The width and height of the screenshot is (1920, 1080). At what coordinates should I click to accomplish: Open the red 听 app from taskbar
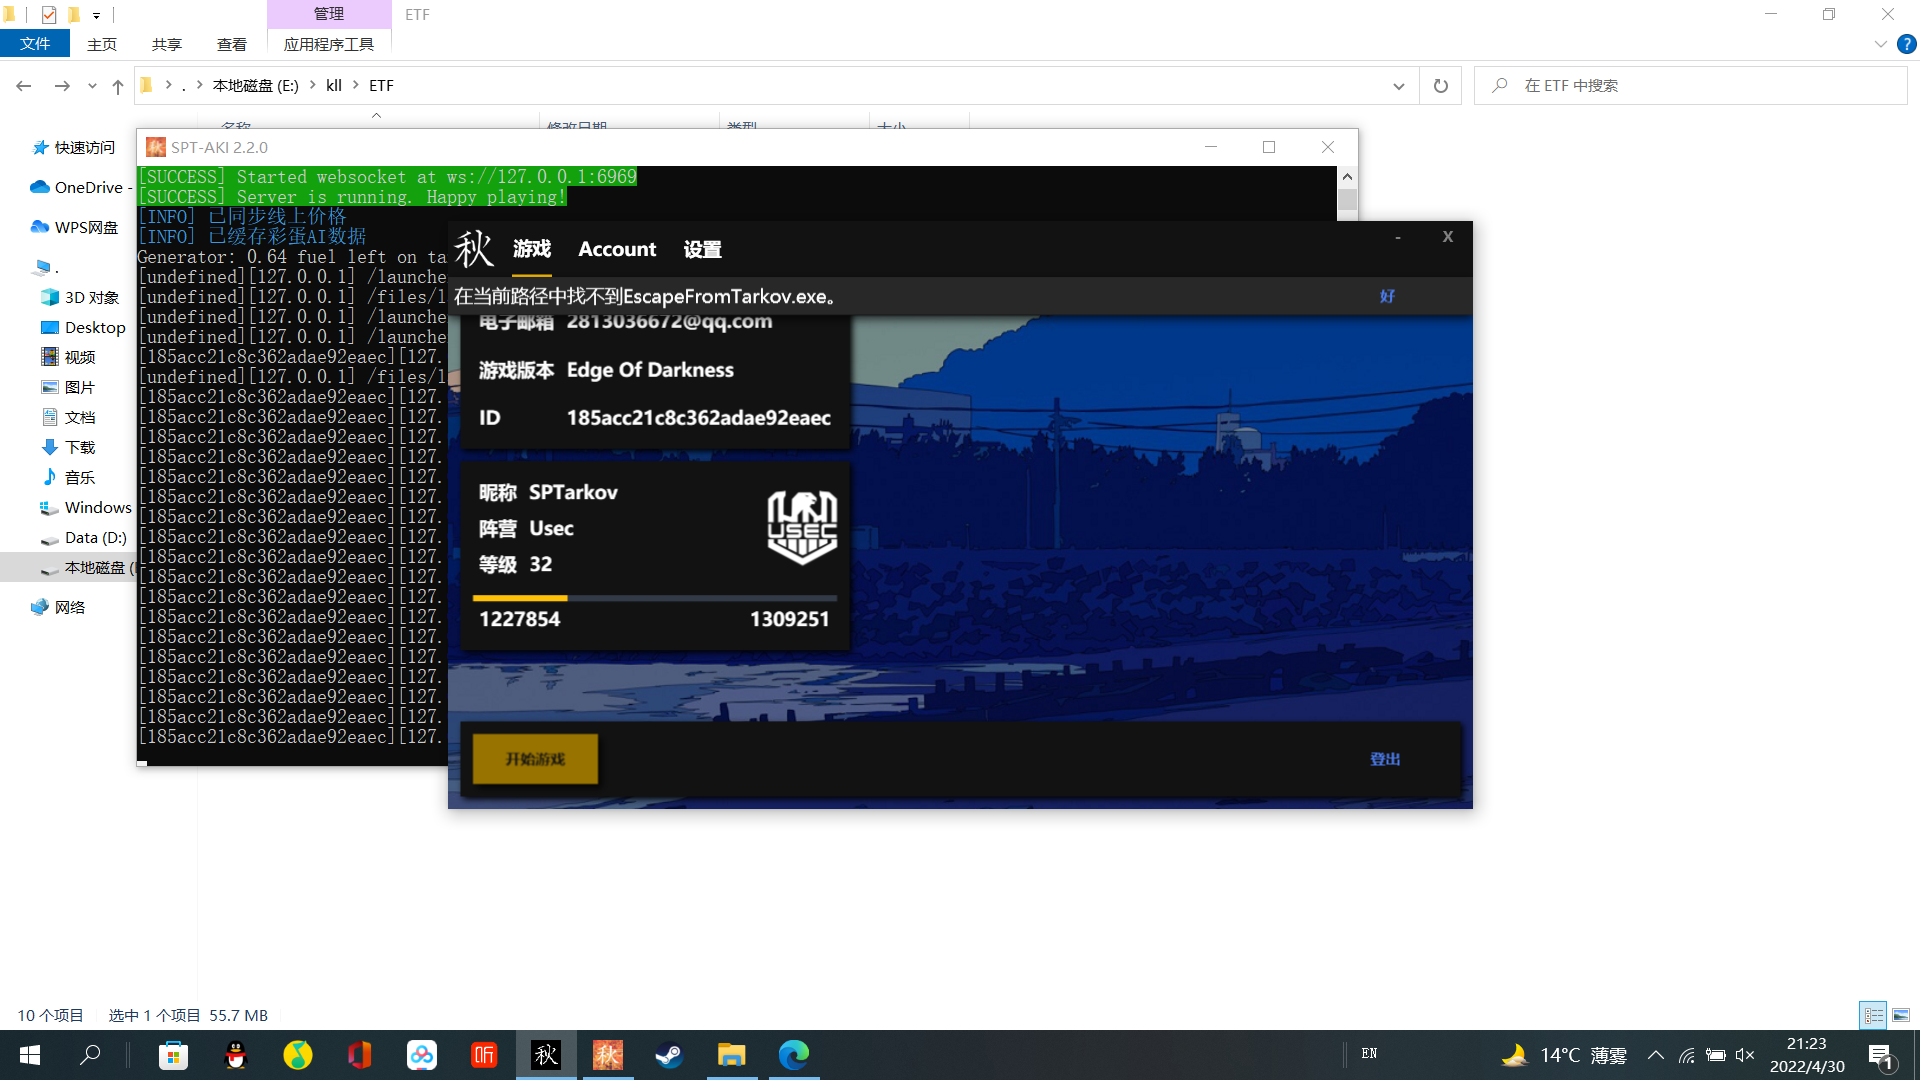pos(484,1055)
